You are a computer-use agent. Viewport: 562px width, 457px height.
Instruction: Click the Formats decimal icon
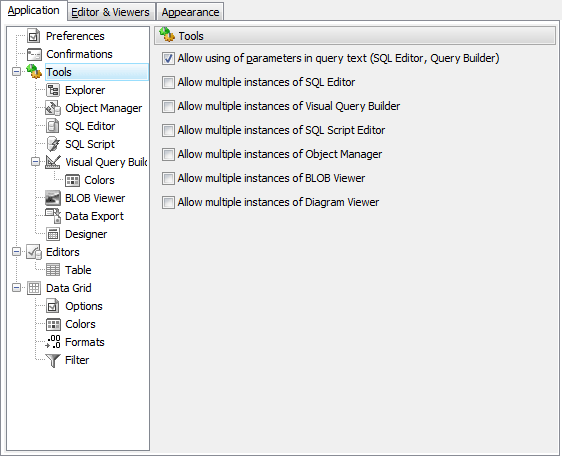(53, 342)
